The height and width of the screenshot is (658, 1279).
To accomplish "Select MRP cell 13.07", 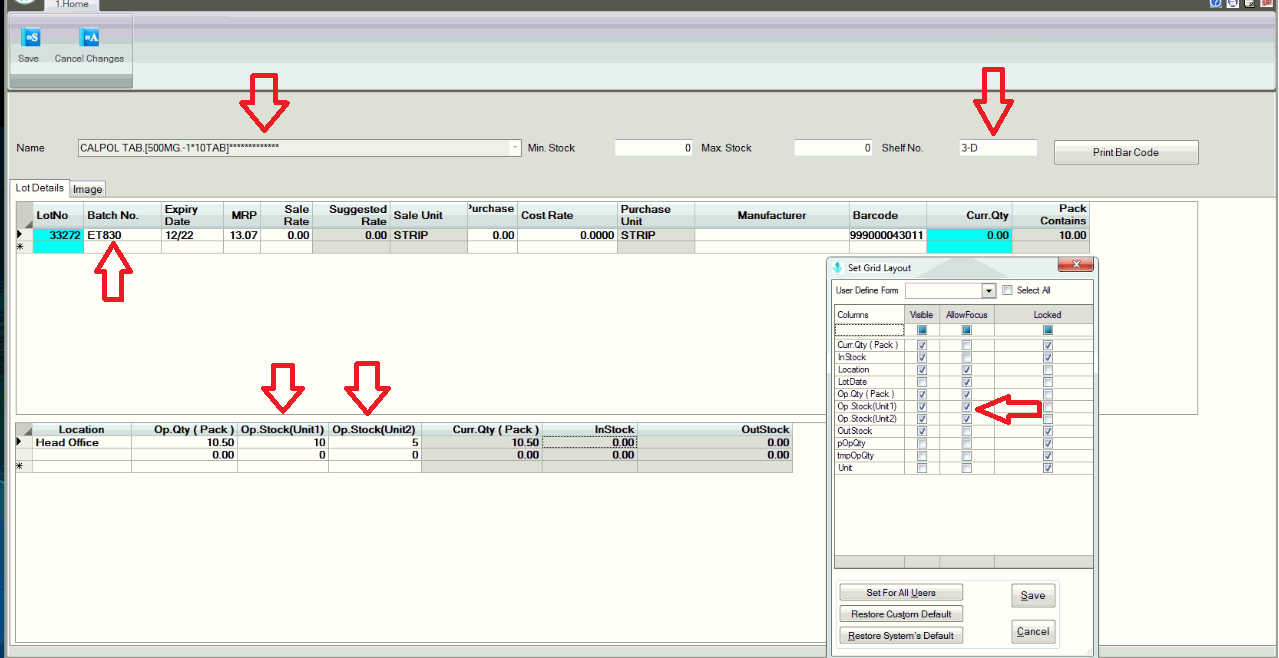I will tap(242, 235).
